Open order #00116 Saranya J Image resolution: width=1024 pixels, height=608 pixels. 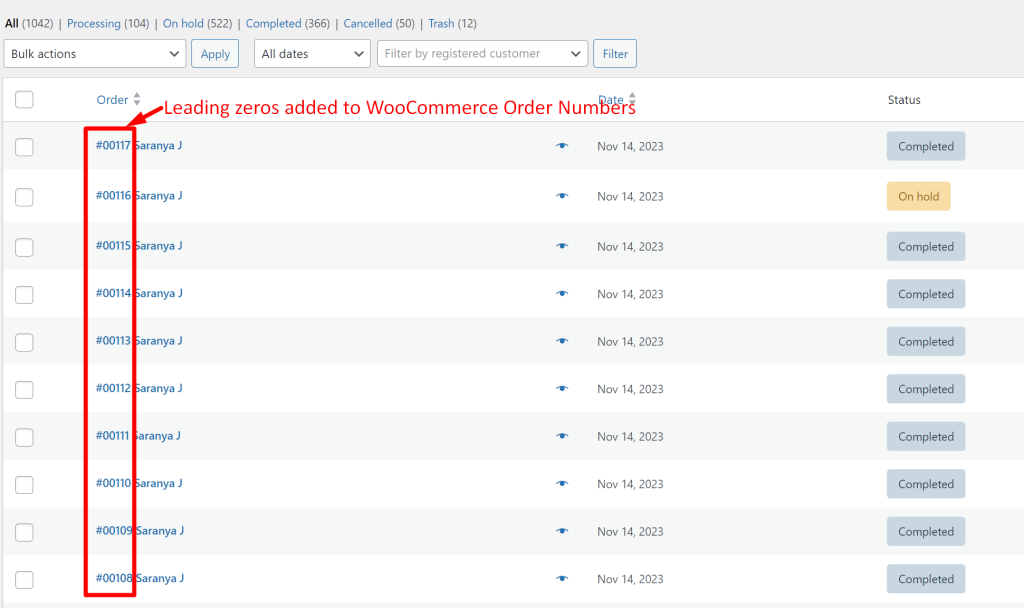(139, 195)
